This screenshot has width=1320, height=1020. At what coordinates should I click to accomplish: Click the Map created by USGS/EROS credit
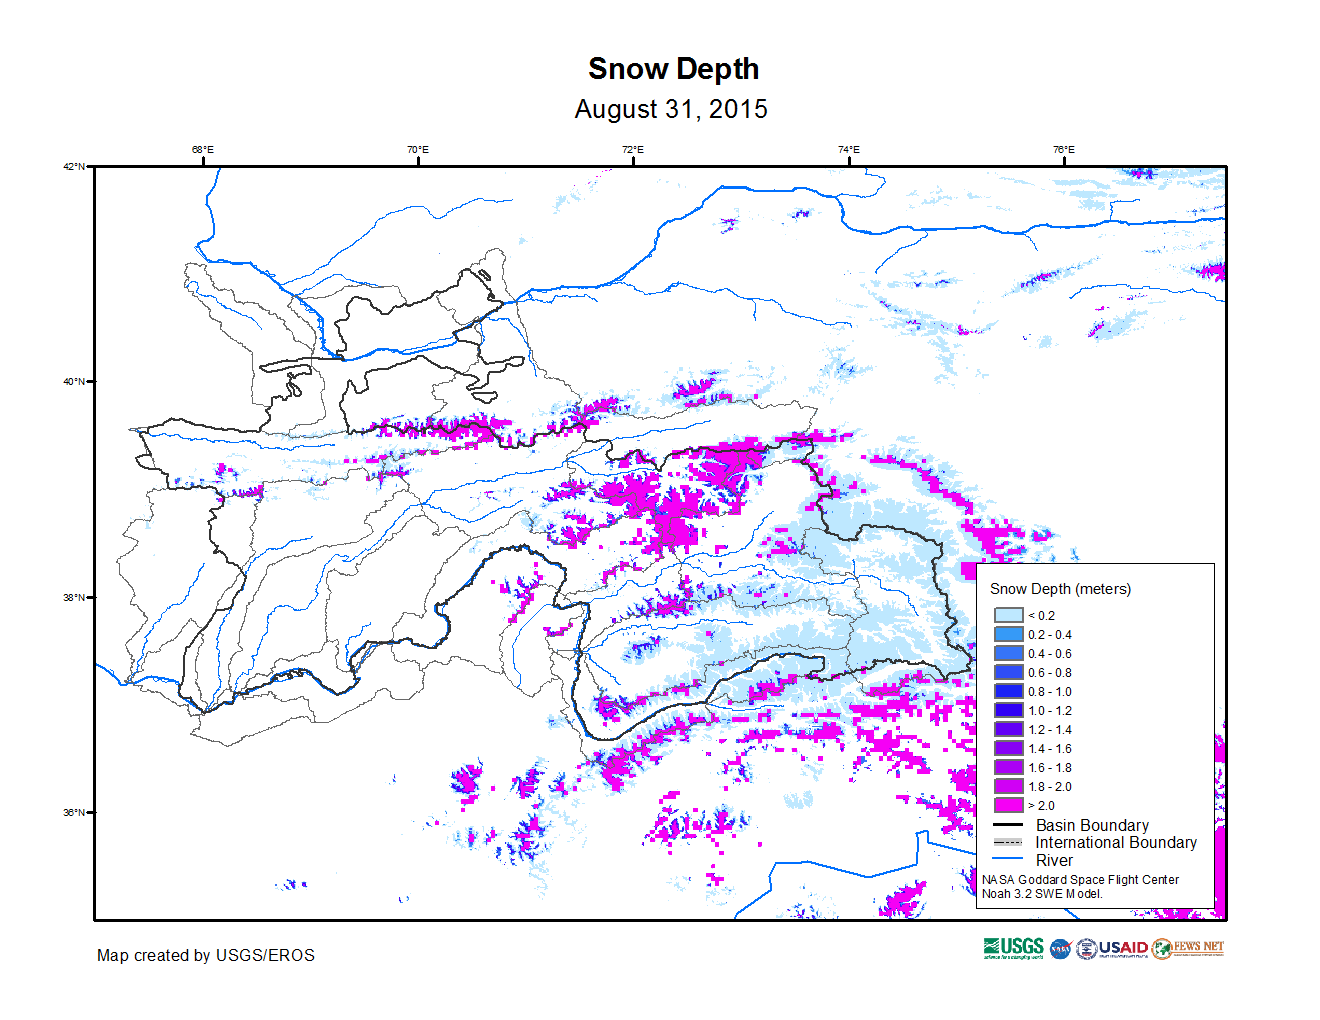click(x=206, y=955)
